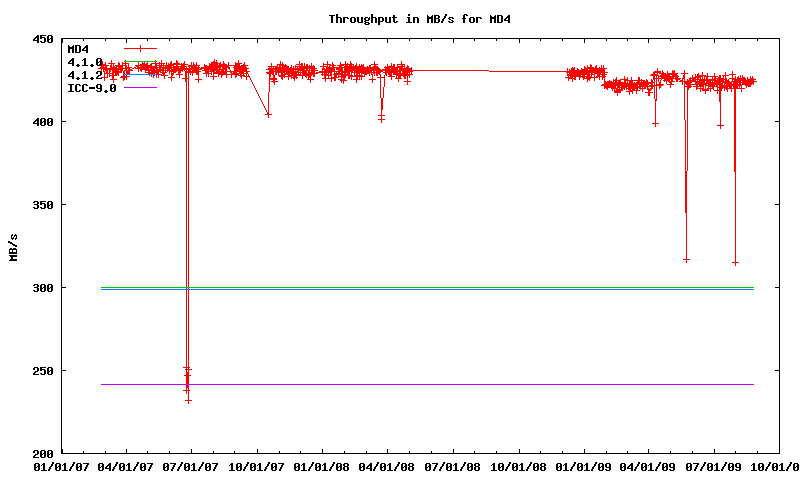Click the 10/01/08 x-axis date label
This screenshot has height=480, width=800.
click(x=518, y=466)
